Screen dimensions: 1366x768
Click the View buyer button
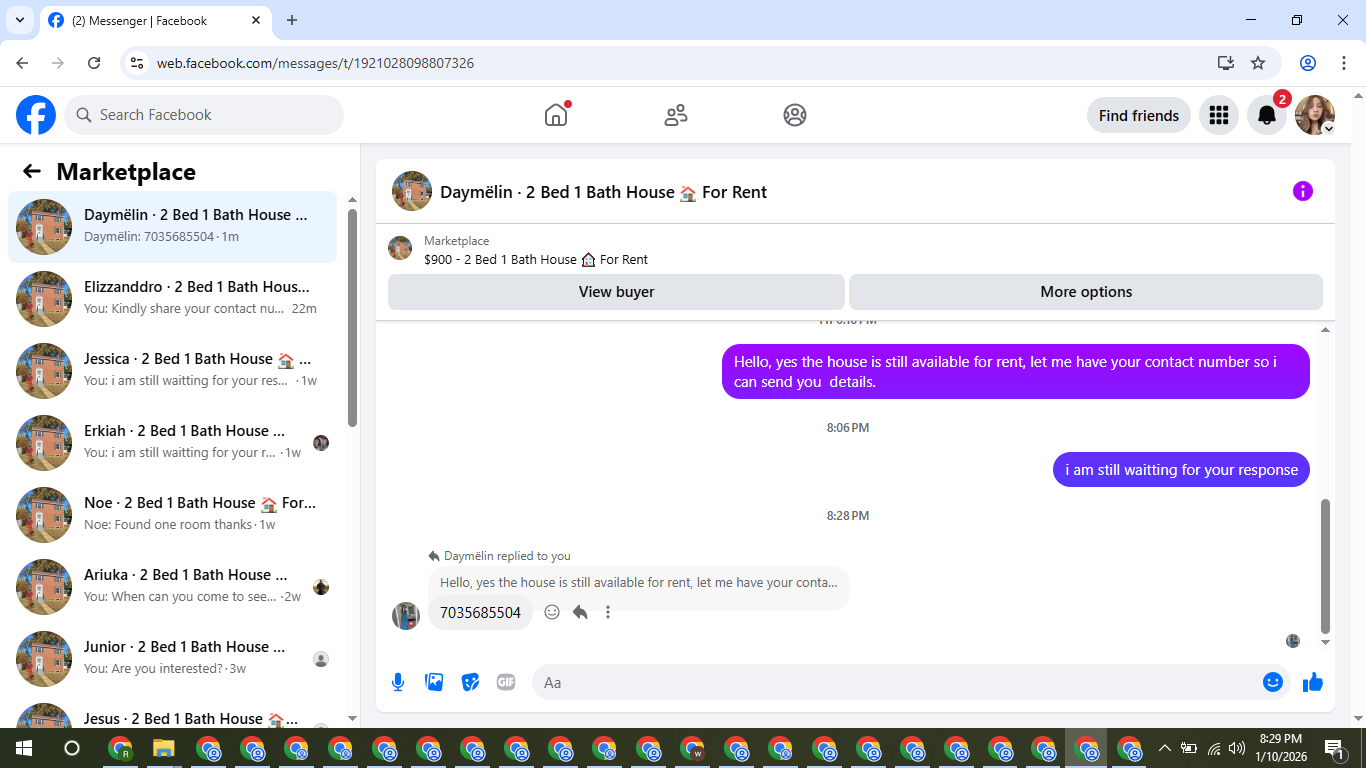[616, 292]
